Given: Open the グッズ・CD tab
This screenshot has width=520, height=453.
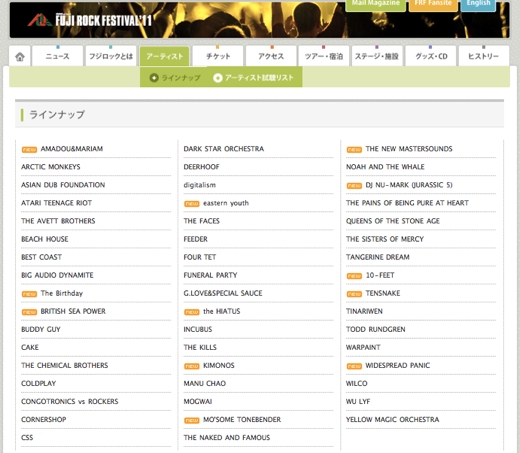Looking at the screenshot, I should click(x=431, y=56).
